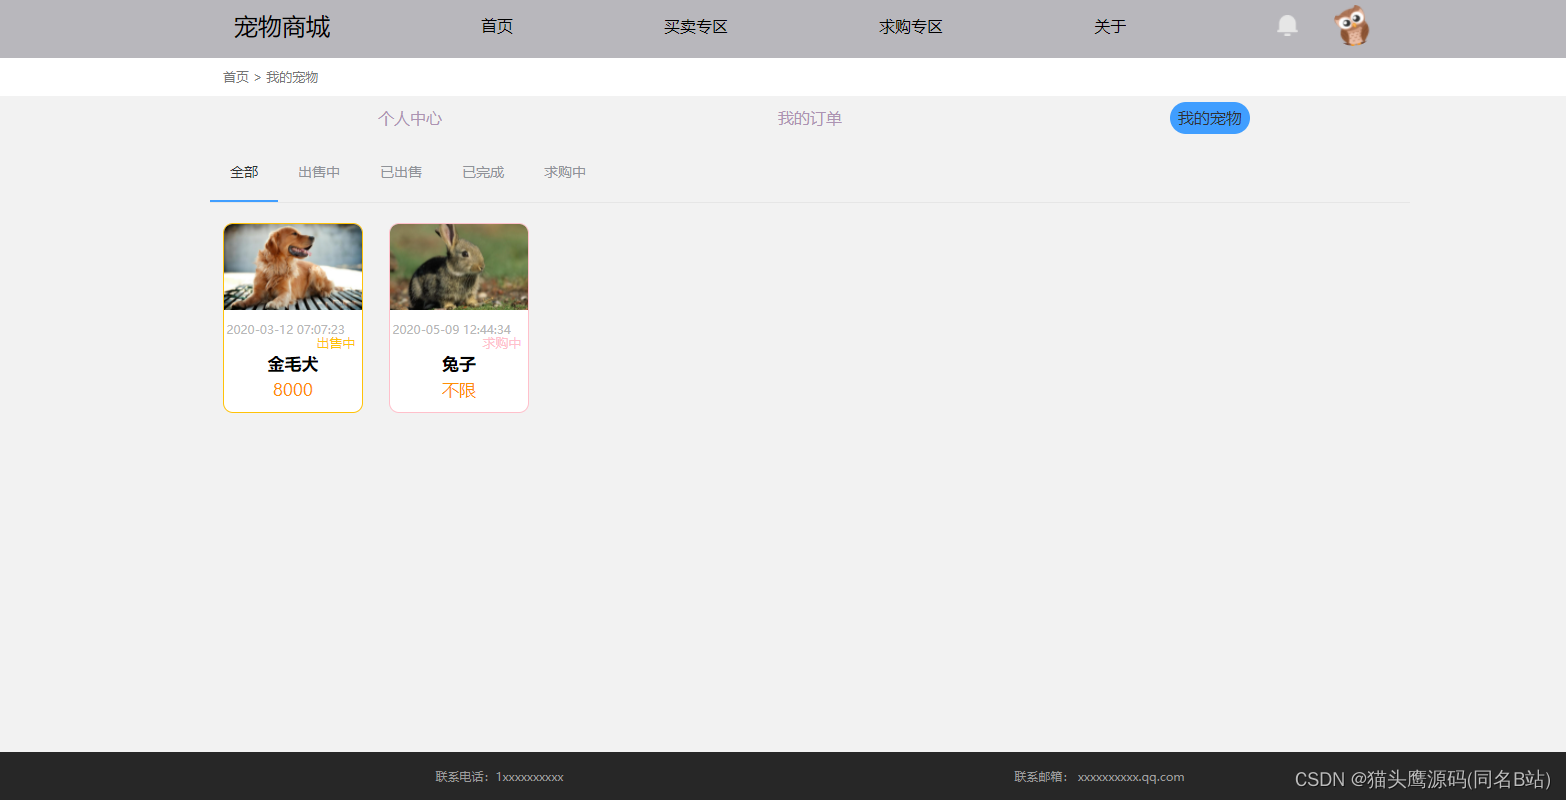Switch to the 全部 tab

[243, 172]
